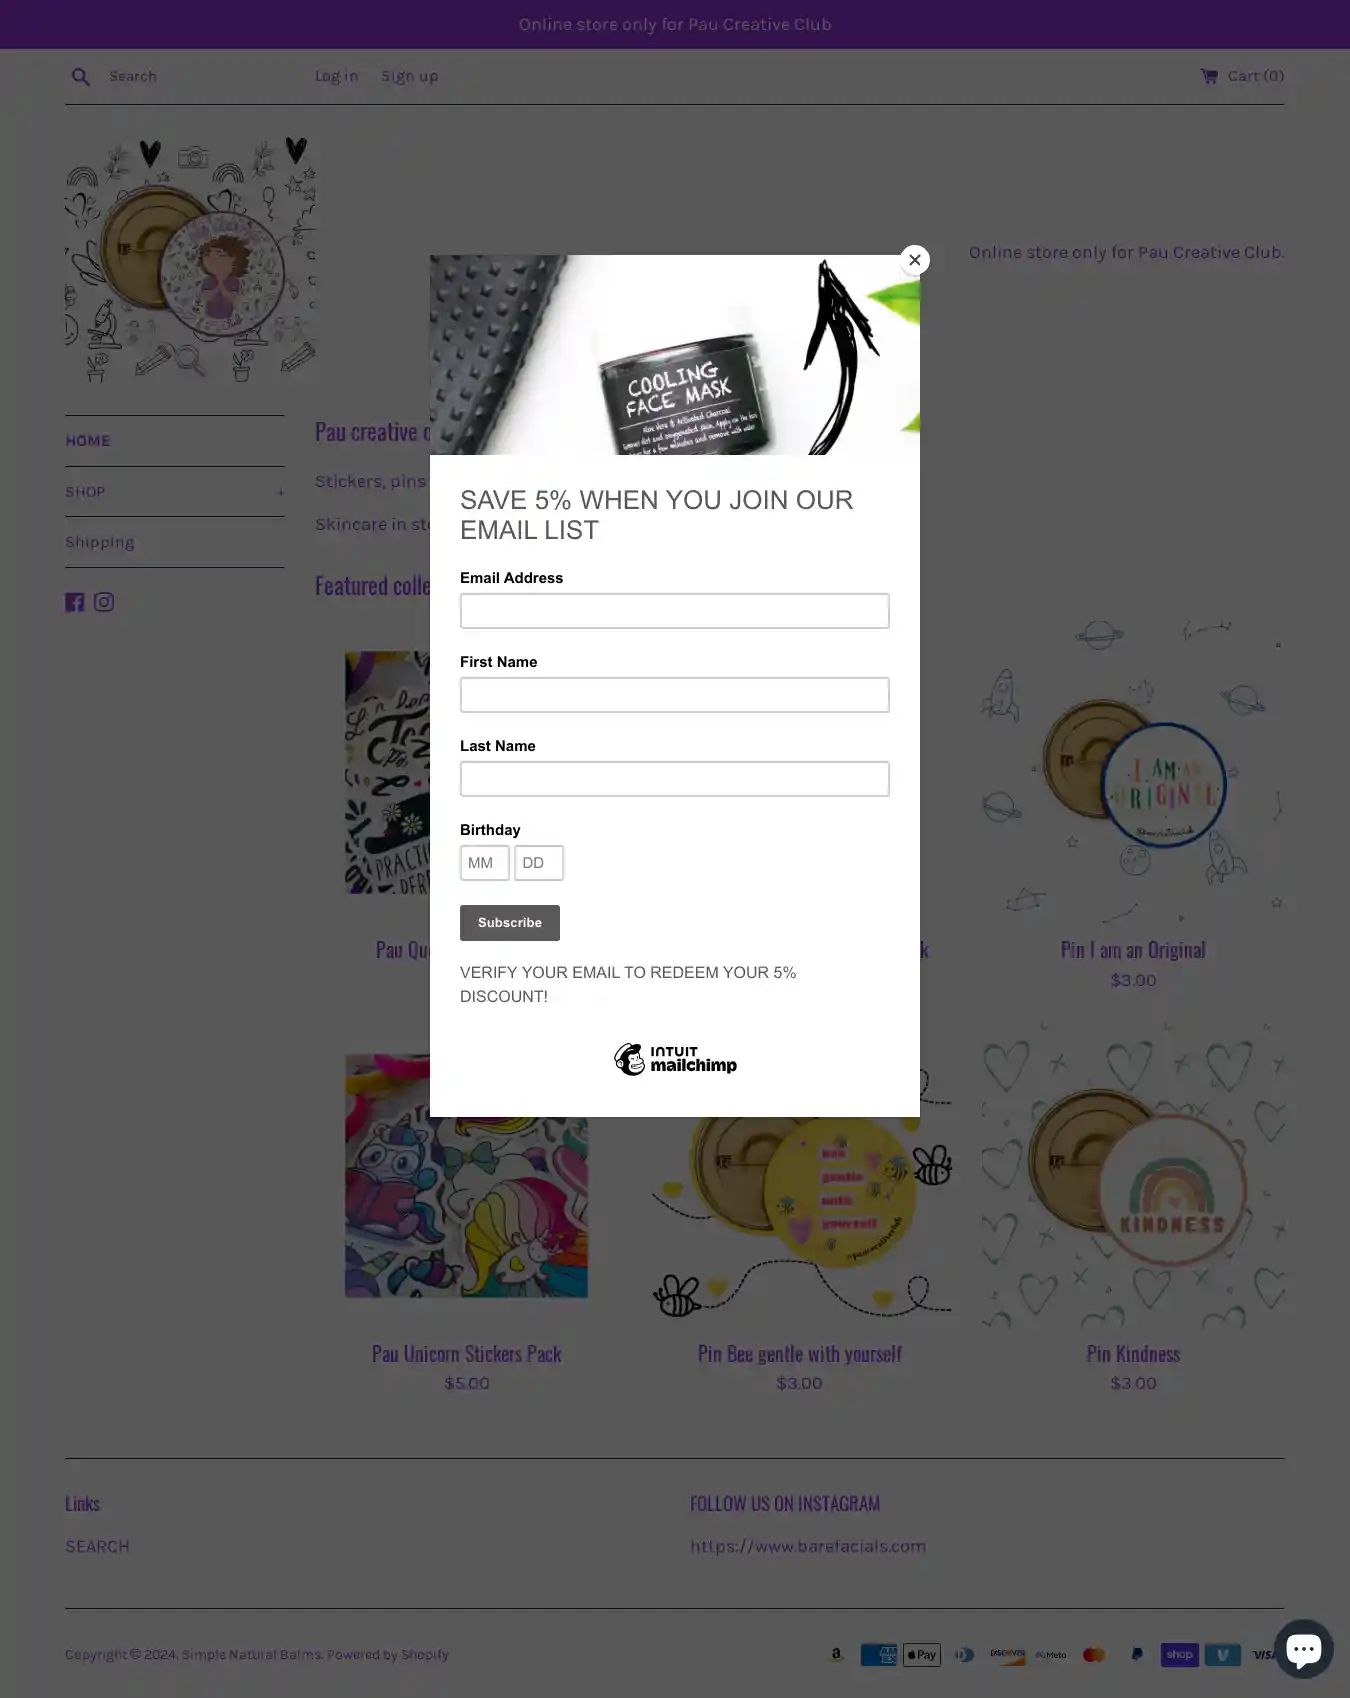Screen dimensions: 1350x1698
Task: Open the Pin Kindness product thumbnail
Action: [x=1133, y=1177]
